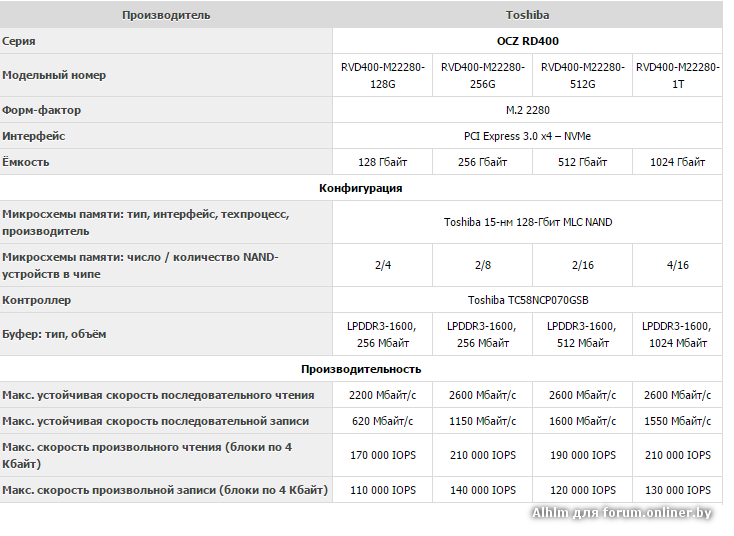Click model number RVD400-M22280-256G

click(483, 75)
